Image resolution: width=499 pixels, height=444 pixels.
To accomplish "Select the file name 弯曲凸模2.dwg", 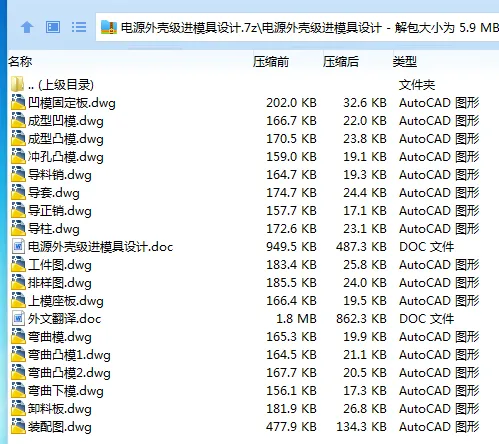I will tap(69, 373).
